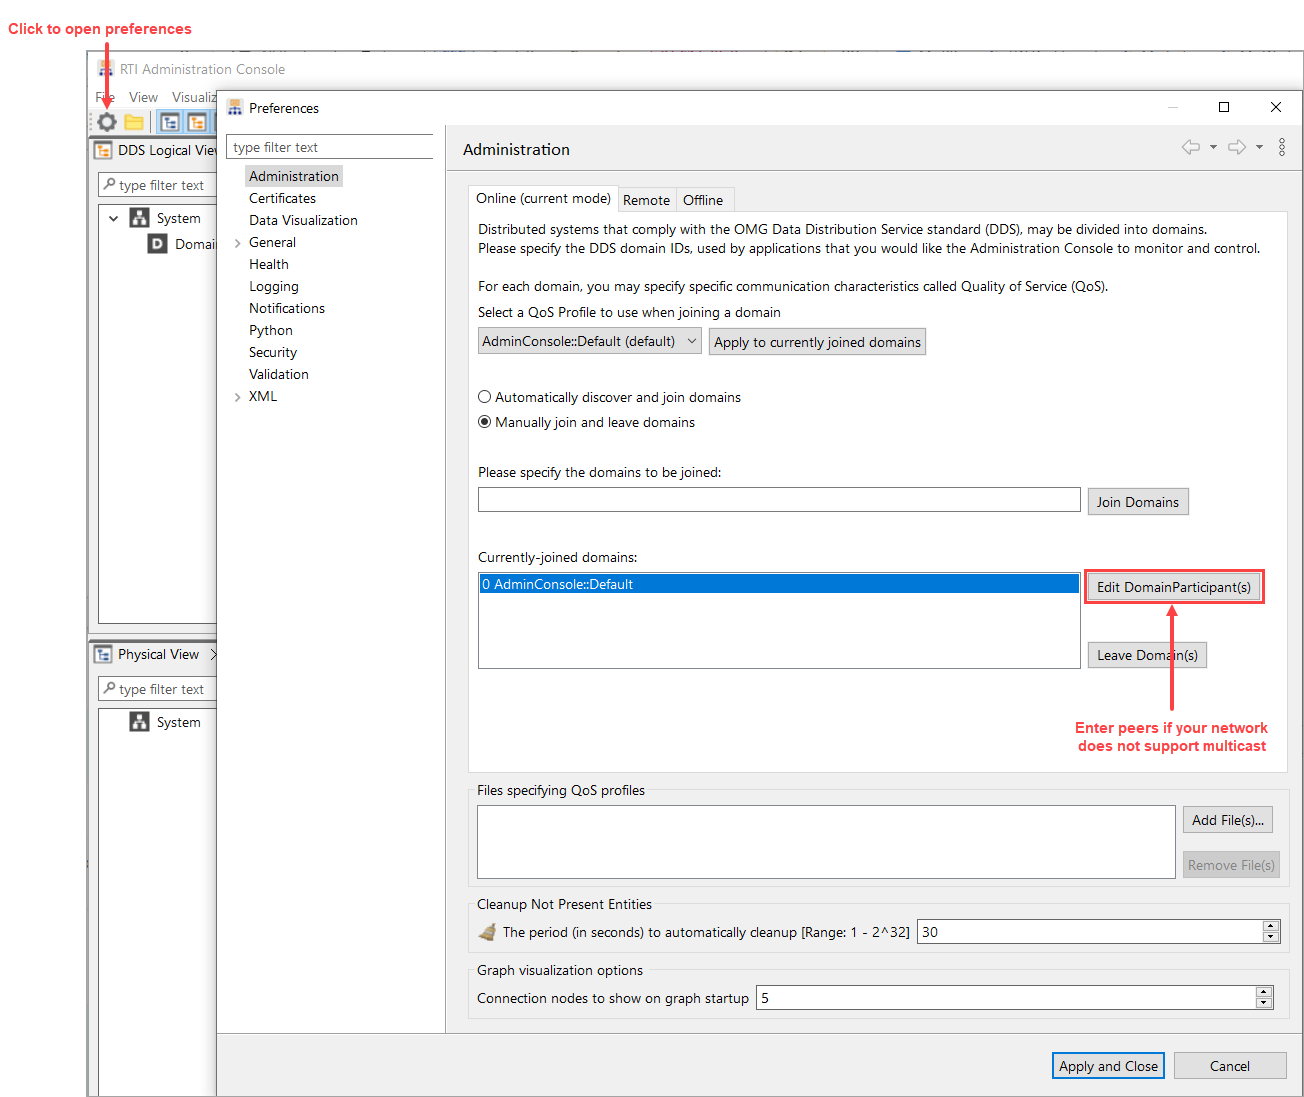The height and width of the screenshot is (1097, 1304).
Task: Click the QoS profile files list box
Action: point(826,842)
